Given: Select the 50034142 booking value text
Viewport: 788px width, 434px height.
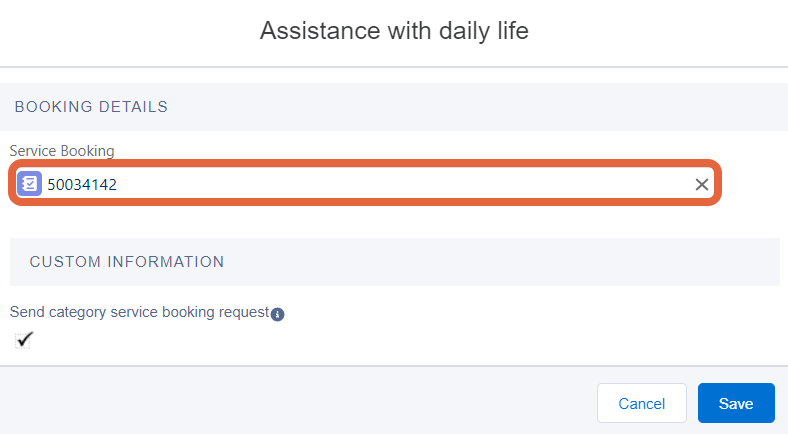Looking at the screenshot, I should click(x=82, y=184).
